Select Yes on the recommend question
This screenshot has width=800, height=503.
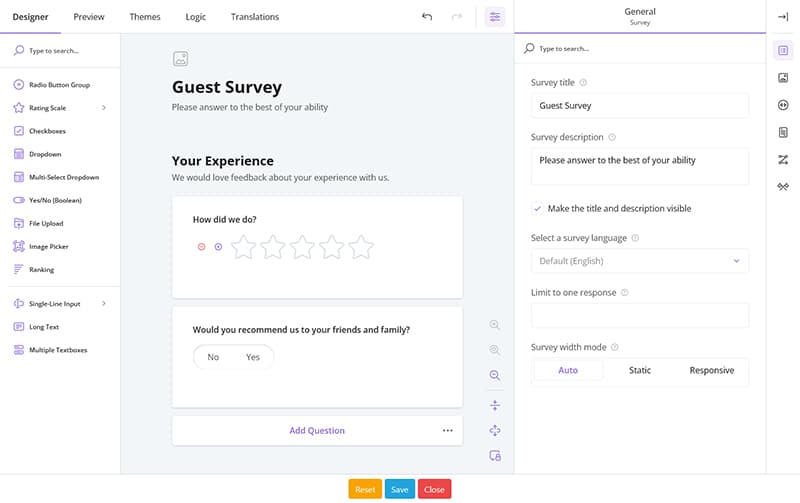tap(253, 357)
